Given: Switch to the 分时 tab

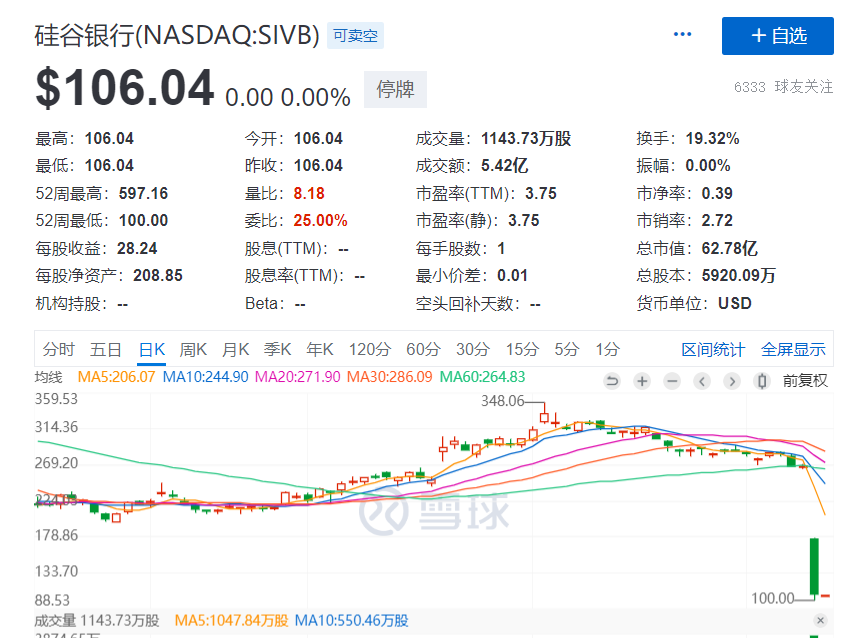Looking at the screenshot, I should 59,350.
